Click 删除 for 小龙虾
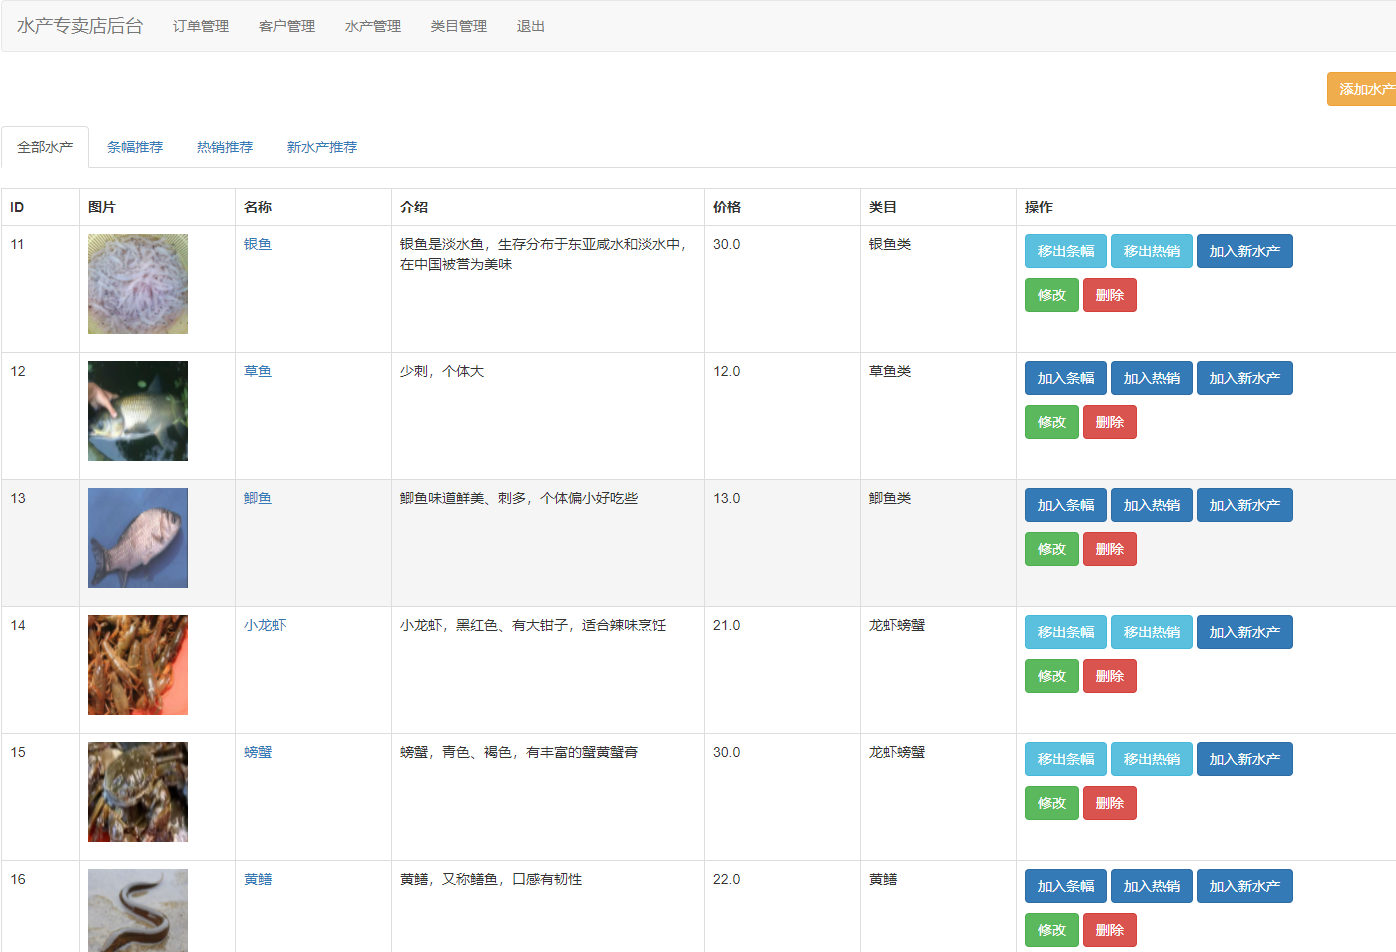1396x952 pixels. [x=1109, y=675]
